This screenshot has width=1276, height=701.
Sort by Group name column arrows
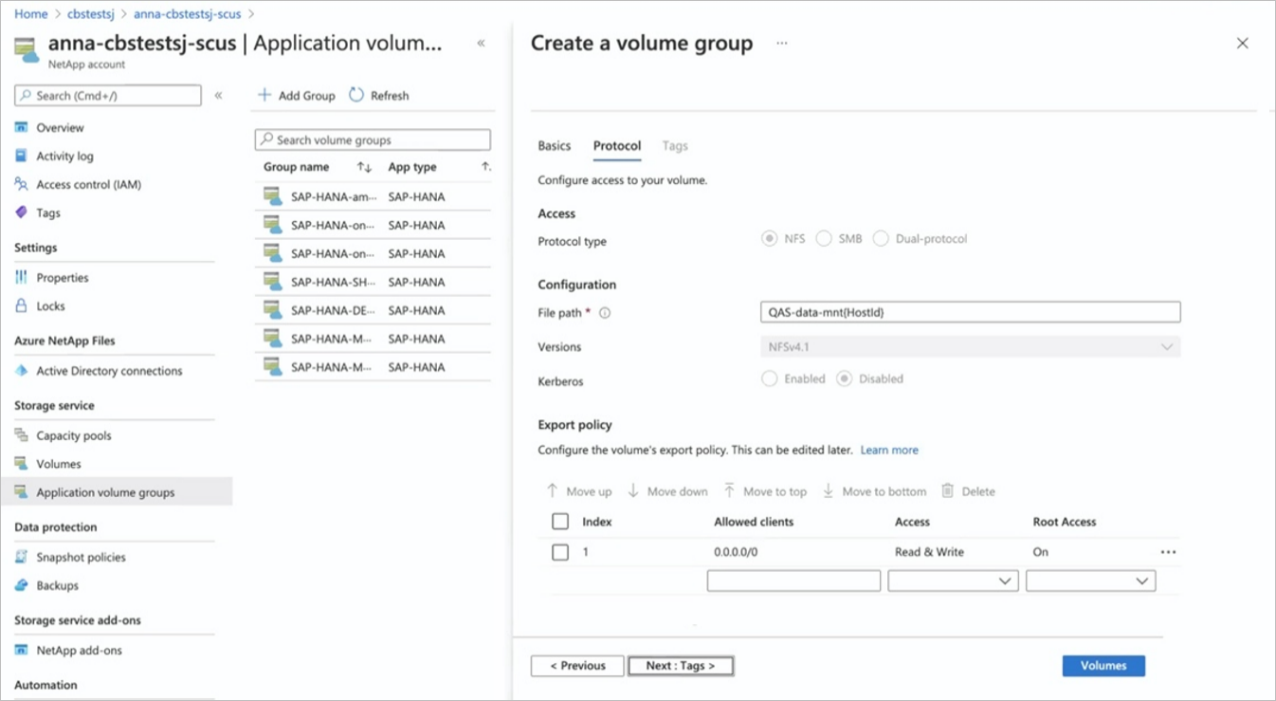pos(364,167)
